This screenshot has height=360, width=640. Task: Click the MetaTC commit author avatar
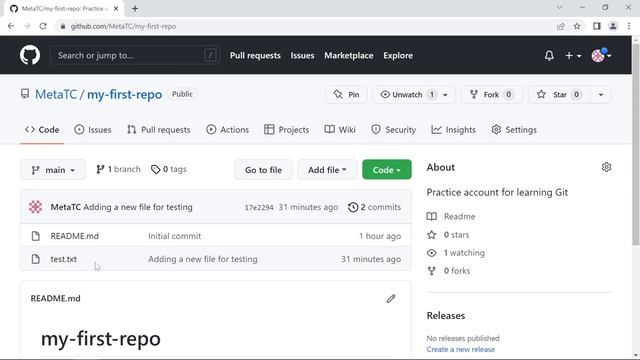(36, 207)
